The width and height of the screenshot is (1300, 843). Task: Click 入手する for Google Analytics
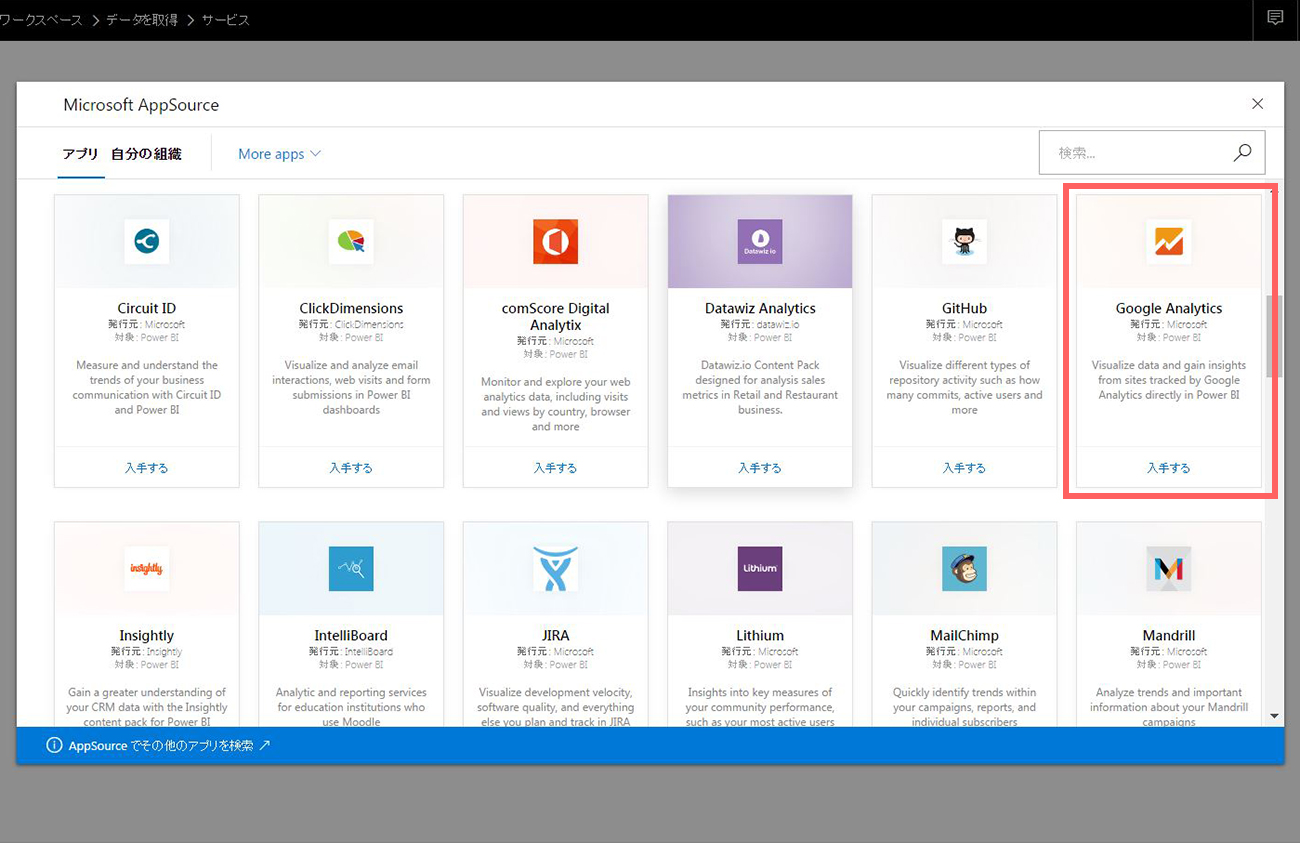pos(1168,467)
